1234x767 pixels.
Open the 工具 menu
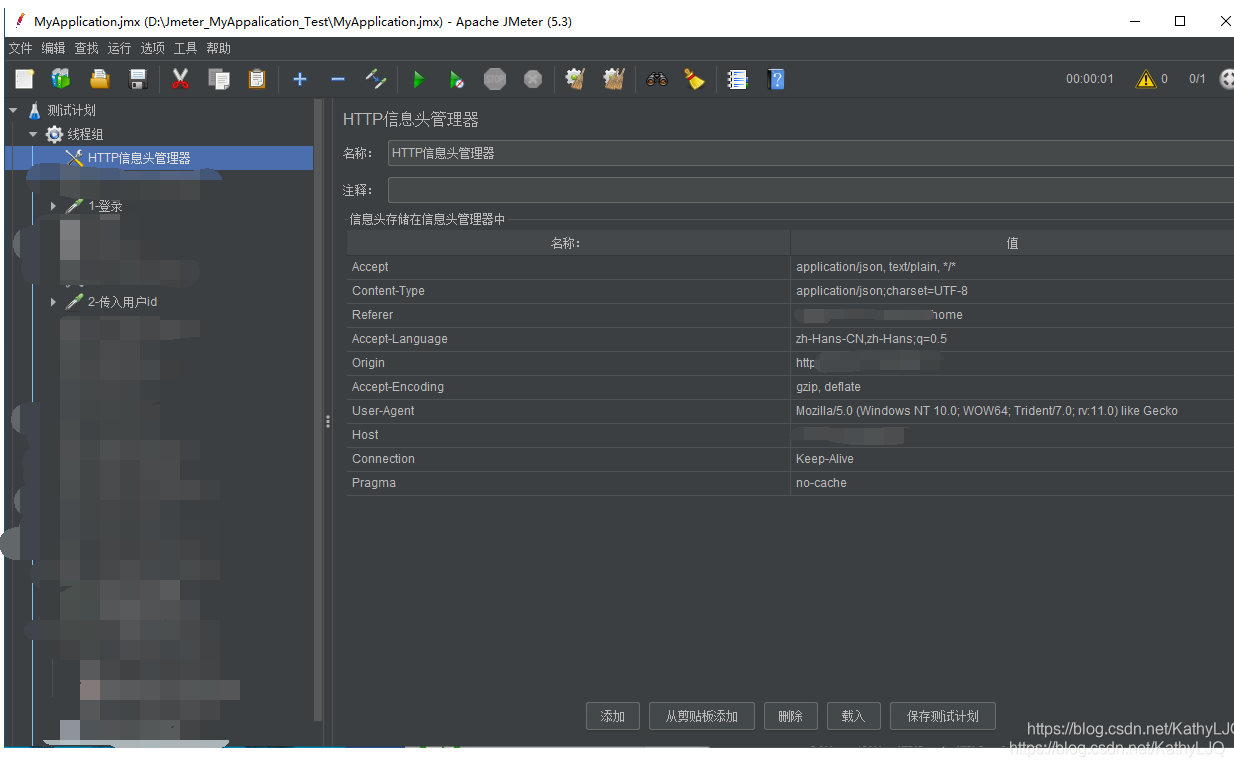[x=185, y=48]
